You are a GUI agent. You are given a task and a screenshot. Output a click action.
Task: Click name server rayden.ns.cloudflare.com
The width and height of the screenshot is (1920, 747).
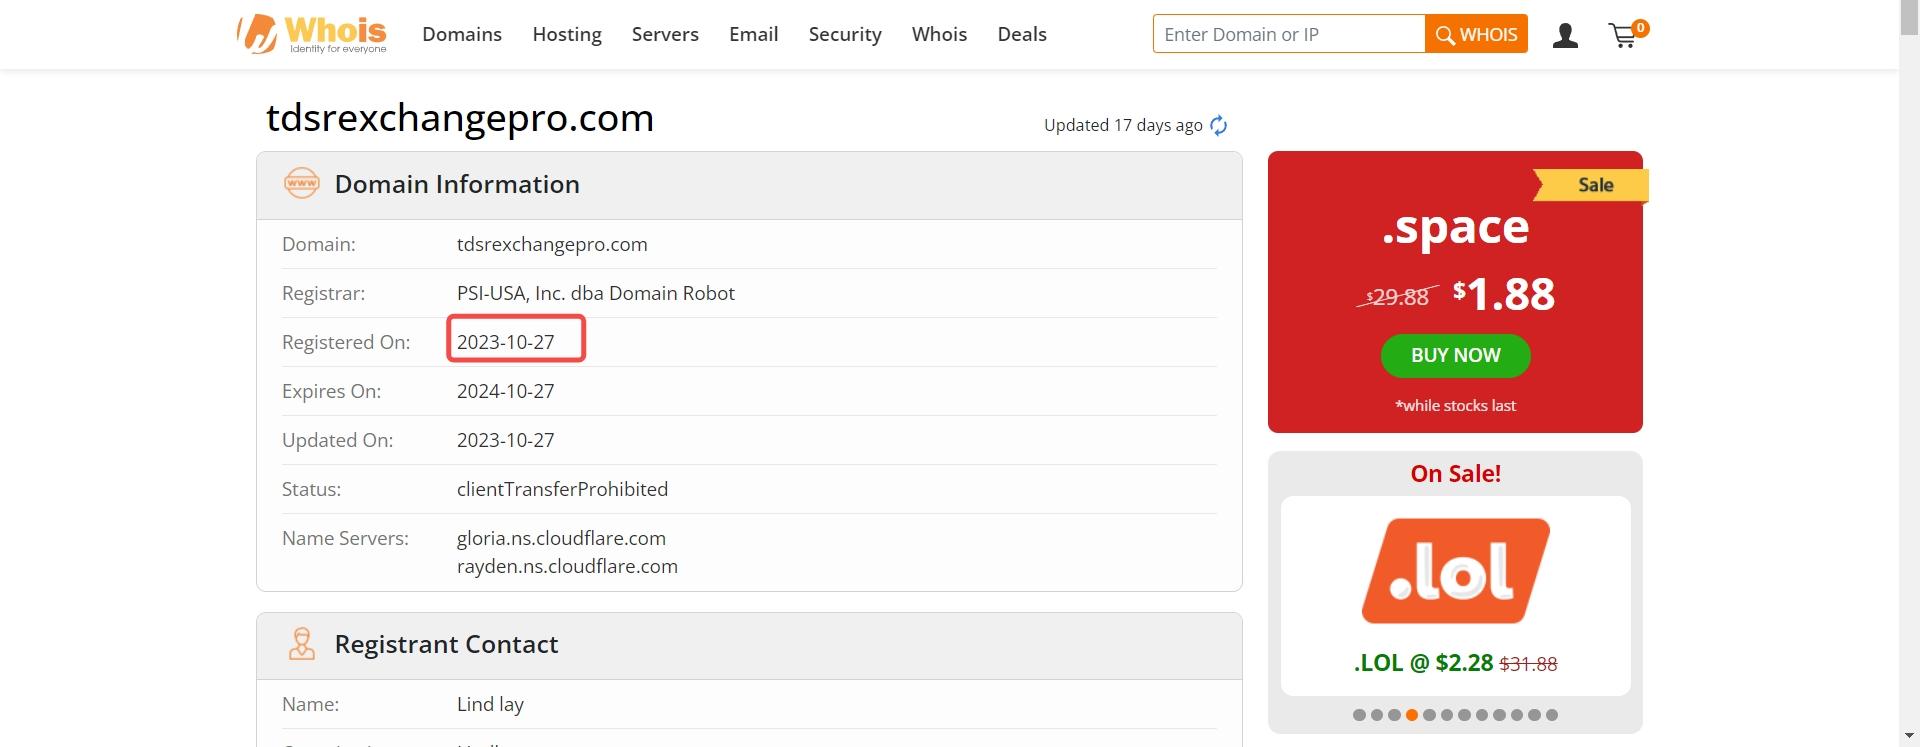pos(567,566)
